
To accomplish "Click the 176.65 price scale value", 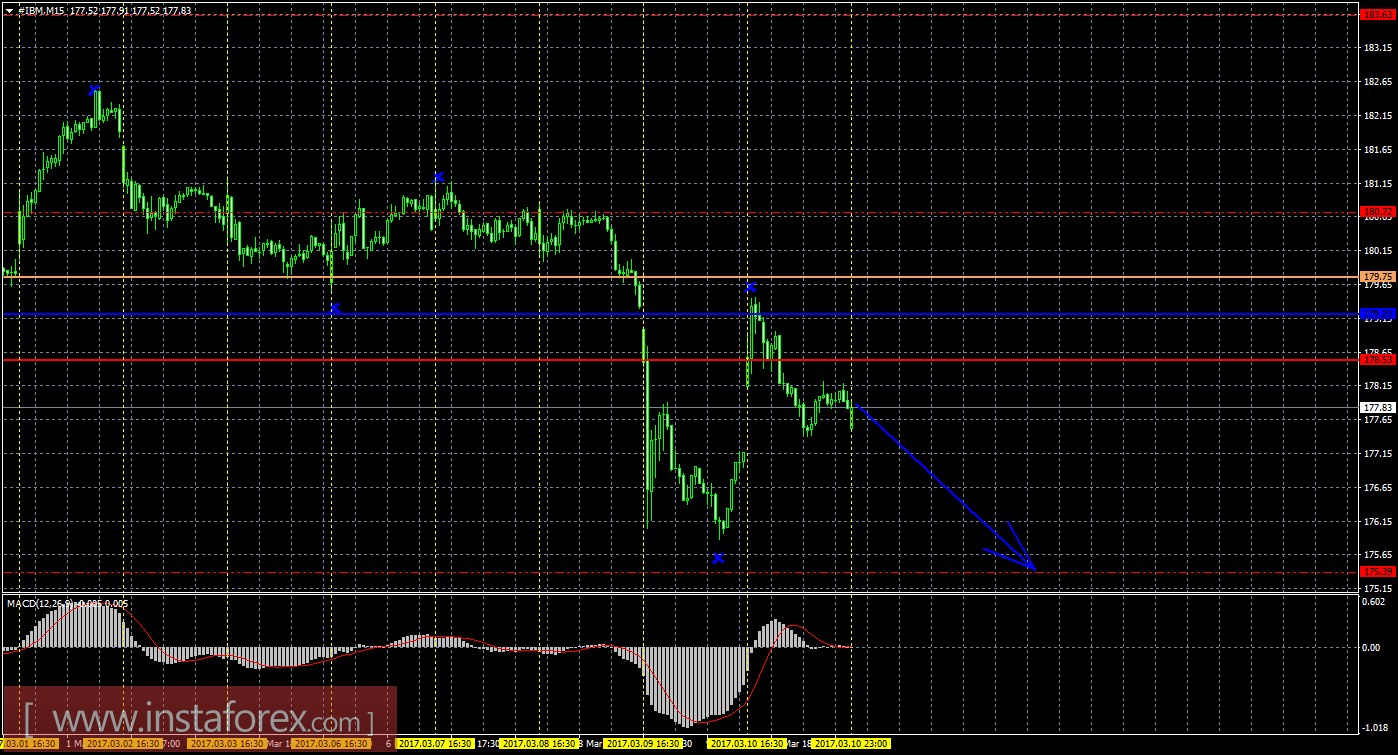I will coord(1377,488).
